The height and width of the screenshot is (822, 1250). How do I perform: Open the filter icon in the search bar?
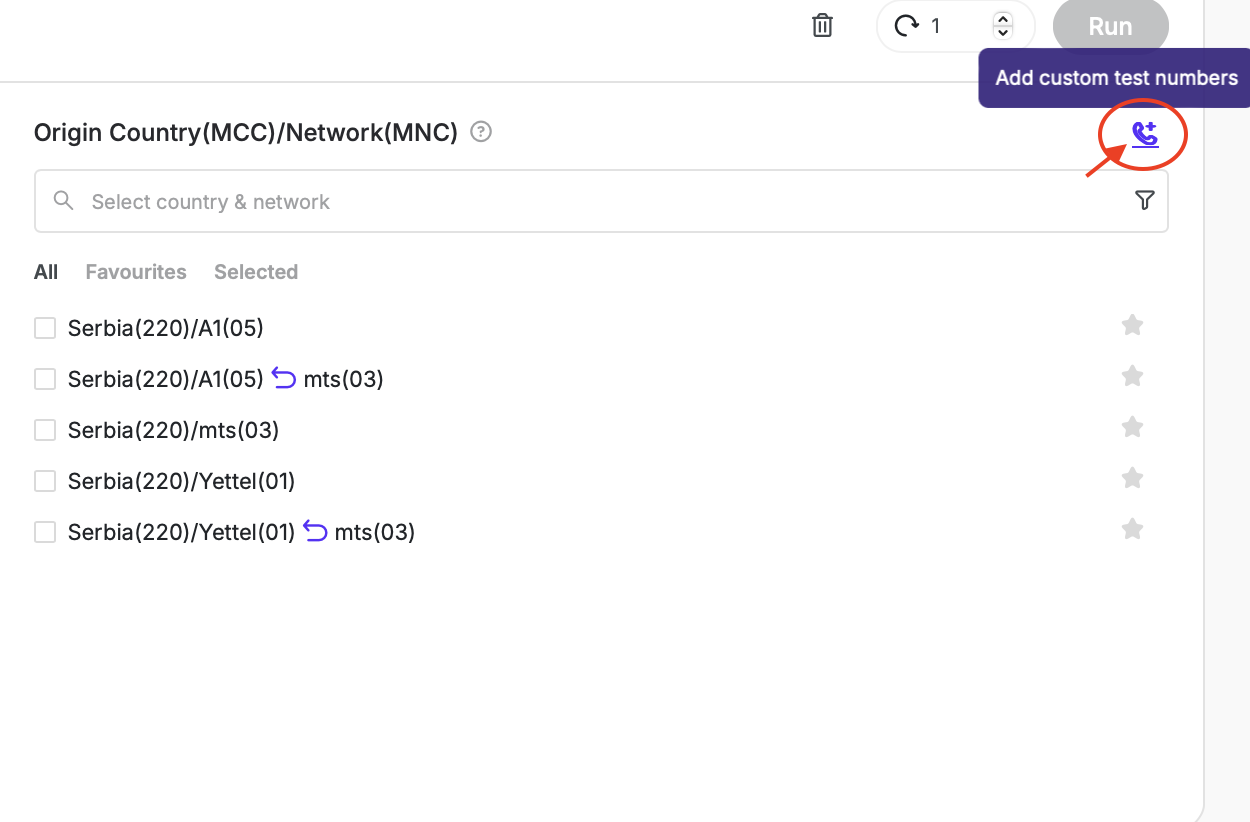pos(1145,200)
